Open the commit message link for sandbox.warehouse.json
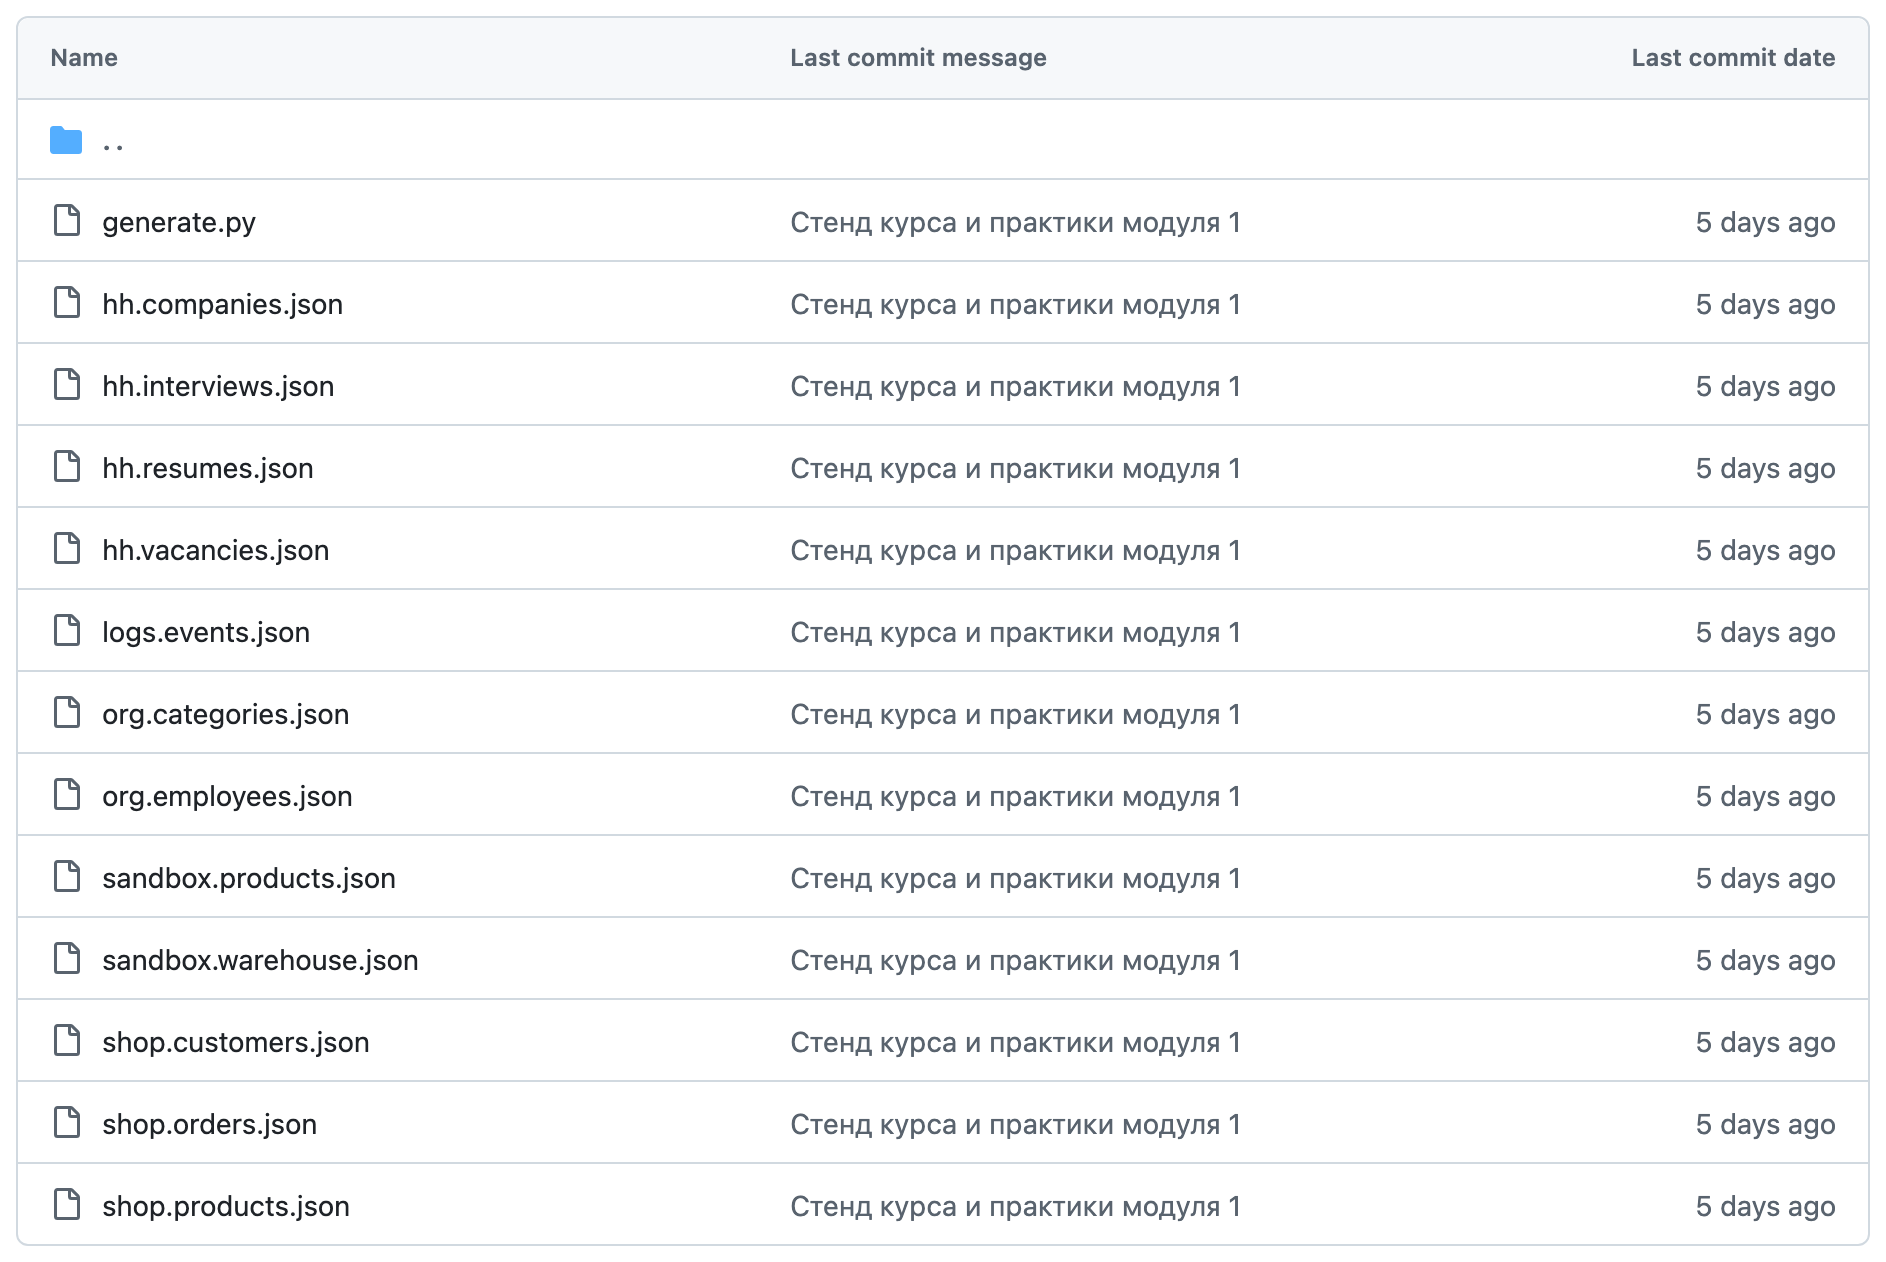Image resolution: width=1886 pixels, height=1262 pixels. (1015, 960)
